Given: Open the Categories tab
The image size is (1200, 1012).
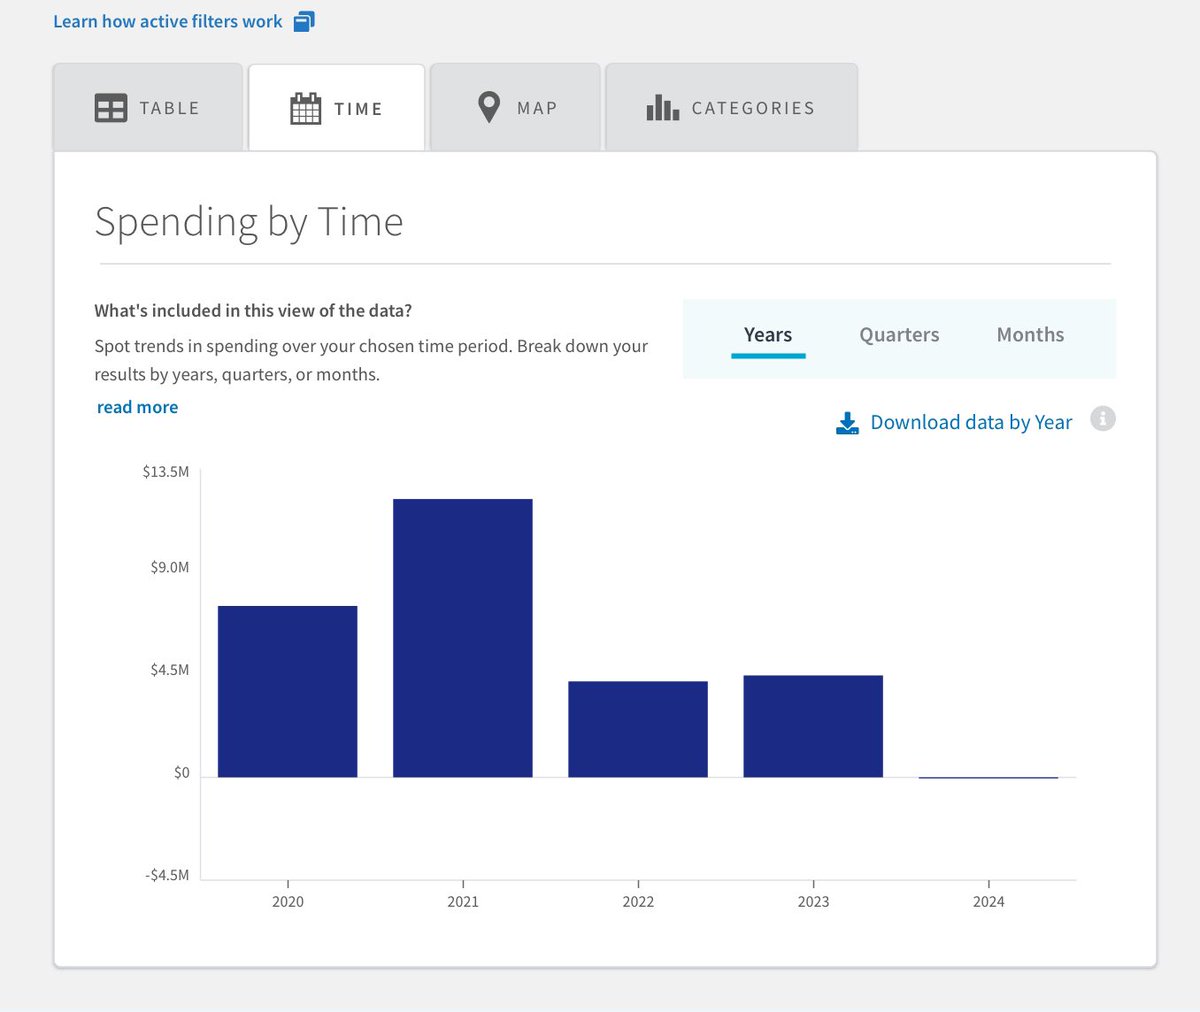Looking at the screenshot, I should pos(731,108).
